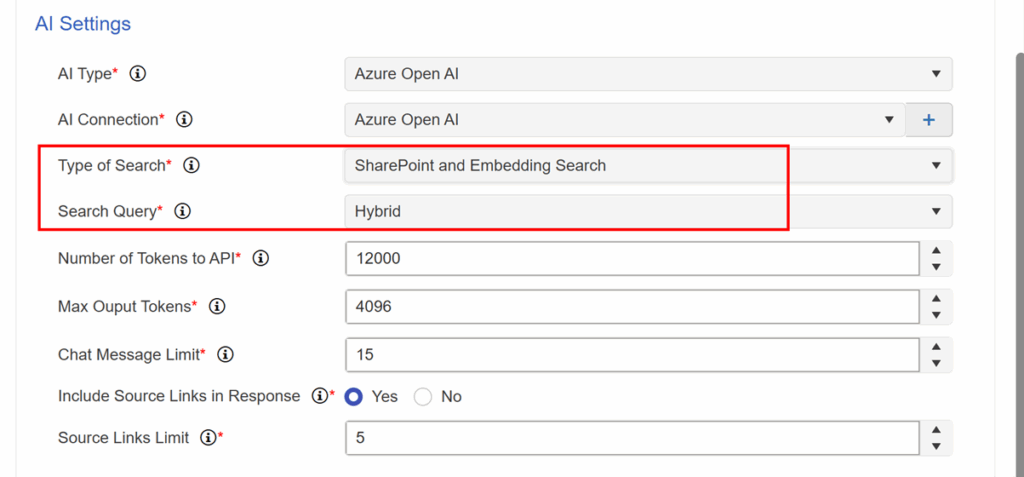
Task: Click info icon beside Search Query
Action: tap(183, 211)
